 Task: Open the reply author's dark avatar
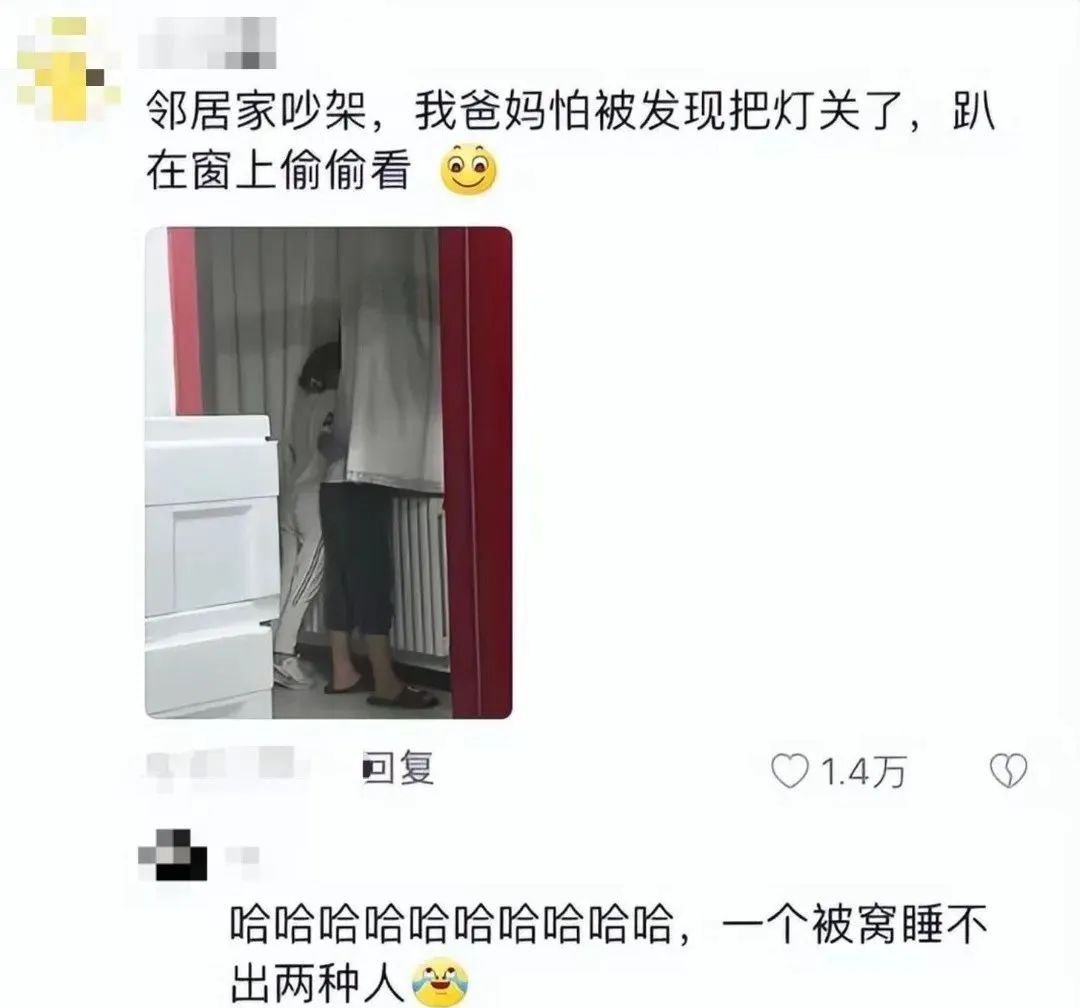[x=173, y=854]
